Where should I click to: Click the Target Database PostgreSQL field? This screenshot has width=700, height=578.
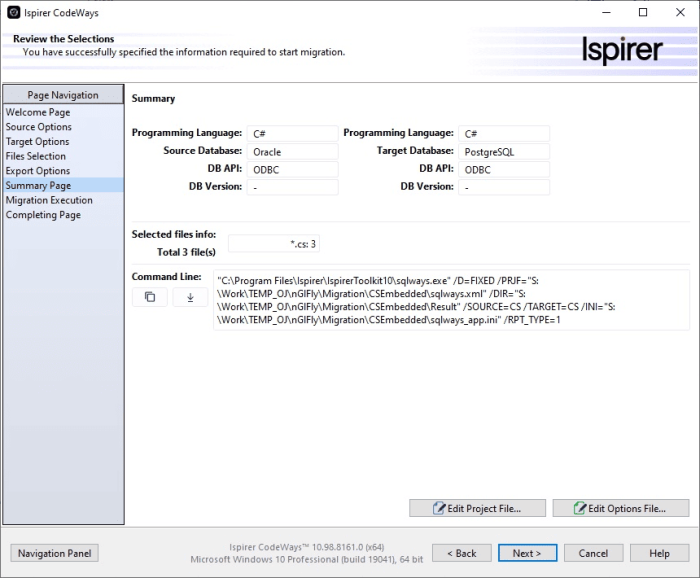coord(504,152)
